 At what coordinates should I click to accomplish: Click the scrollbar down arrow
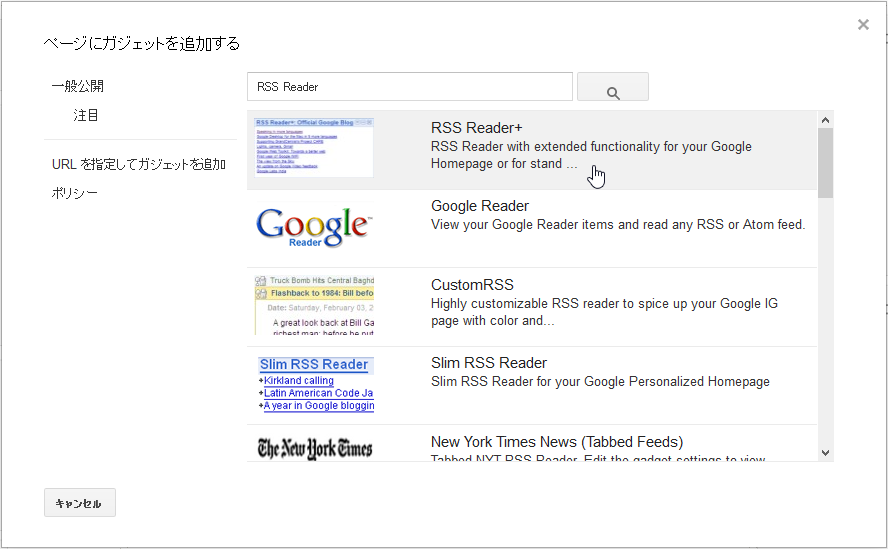(x=825, y=453)
